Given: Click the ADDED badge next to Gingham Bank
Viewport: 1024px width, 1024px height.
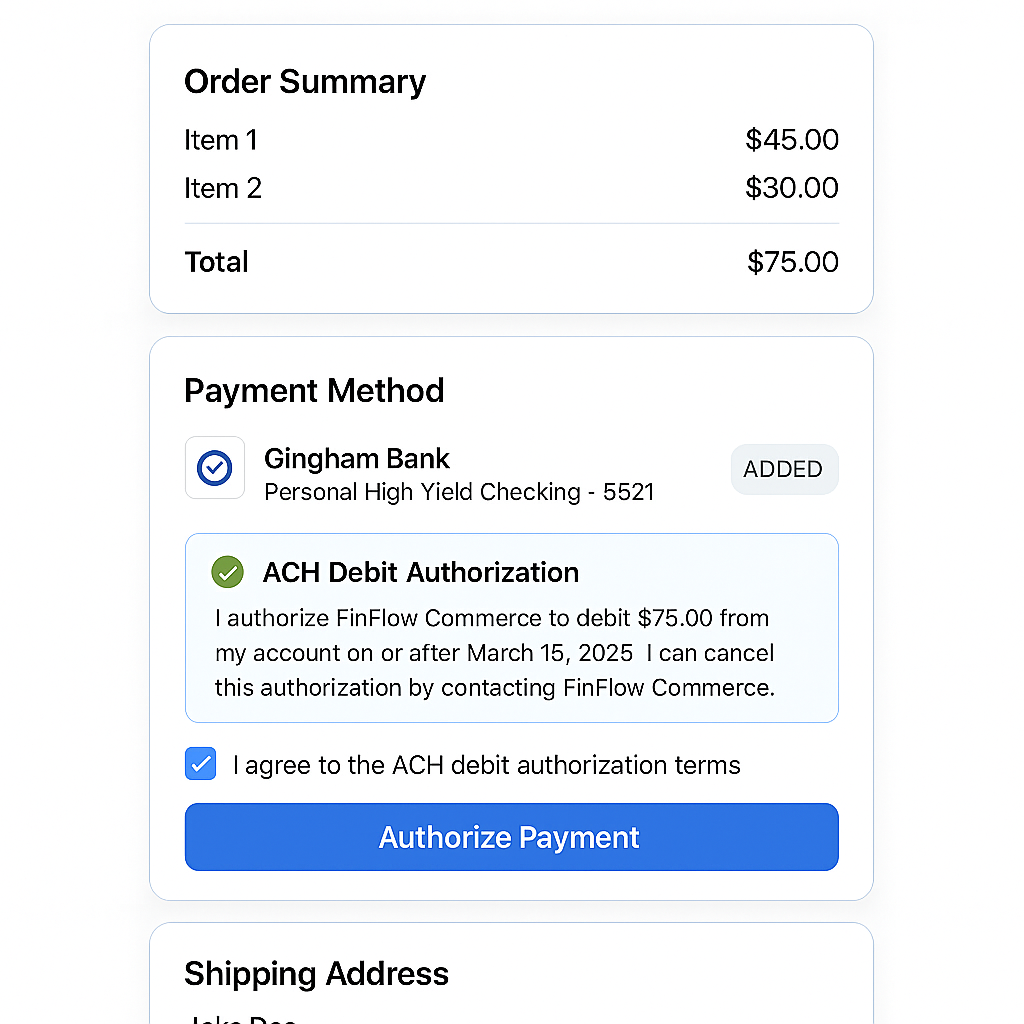Looking at the screenshot, I should [x=784, y=469].
